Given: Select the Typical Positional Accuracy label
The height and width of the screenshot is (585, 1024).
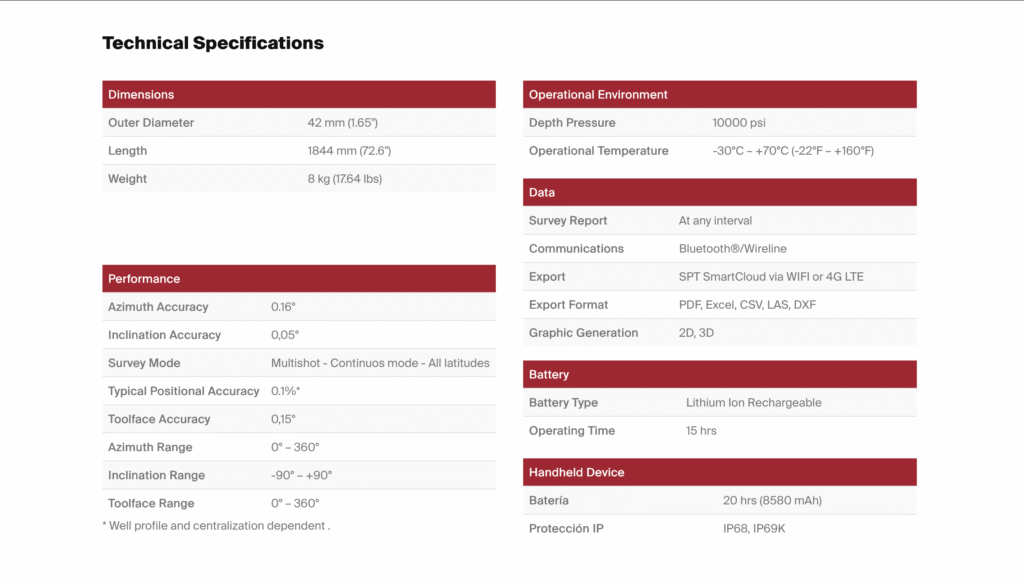Looking at the screenshot, I should pyautogui.click(x=184, y=391).
